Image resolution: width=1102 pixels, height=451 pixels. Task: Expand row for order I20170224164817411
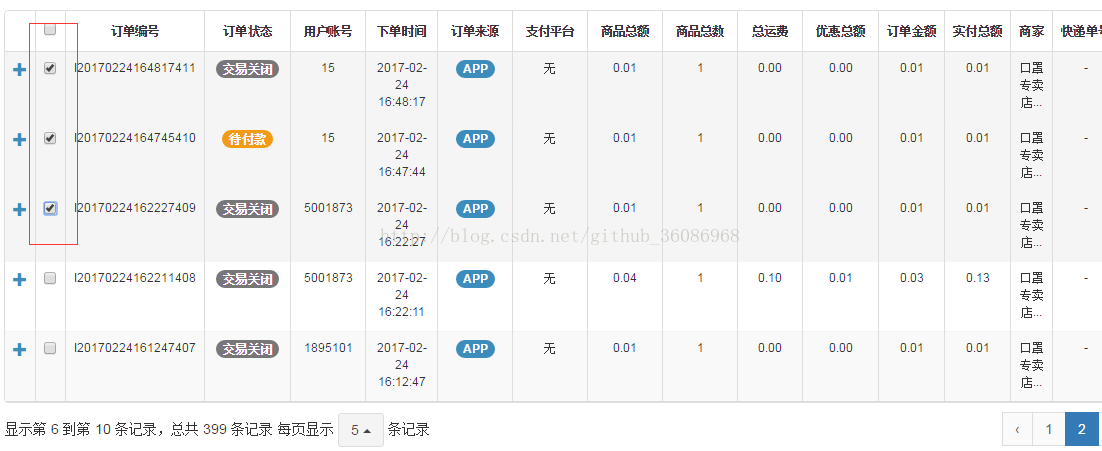19,69
